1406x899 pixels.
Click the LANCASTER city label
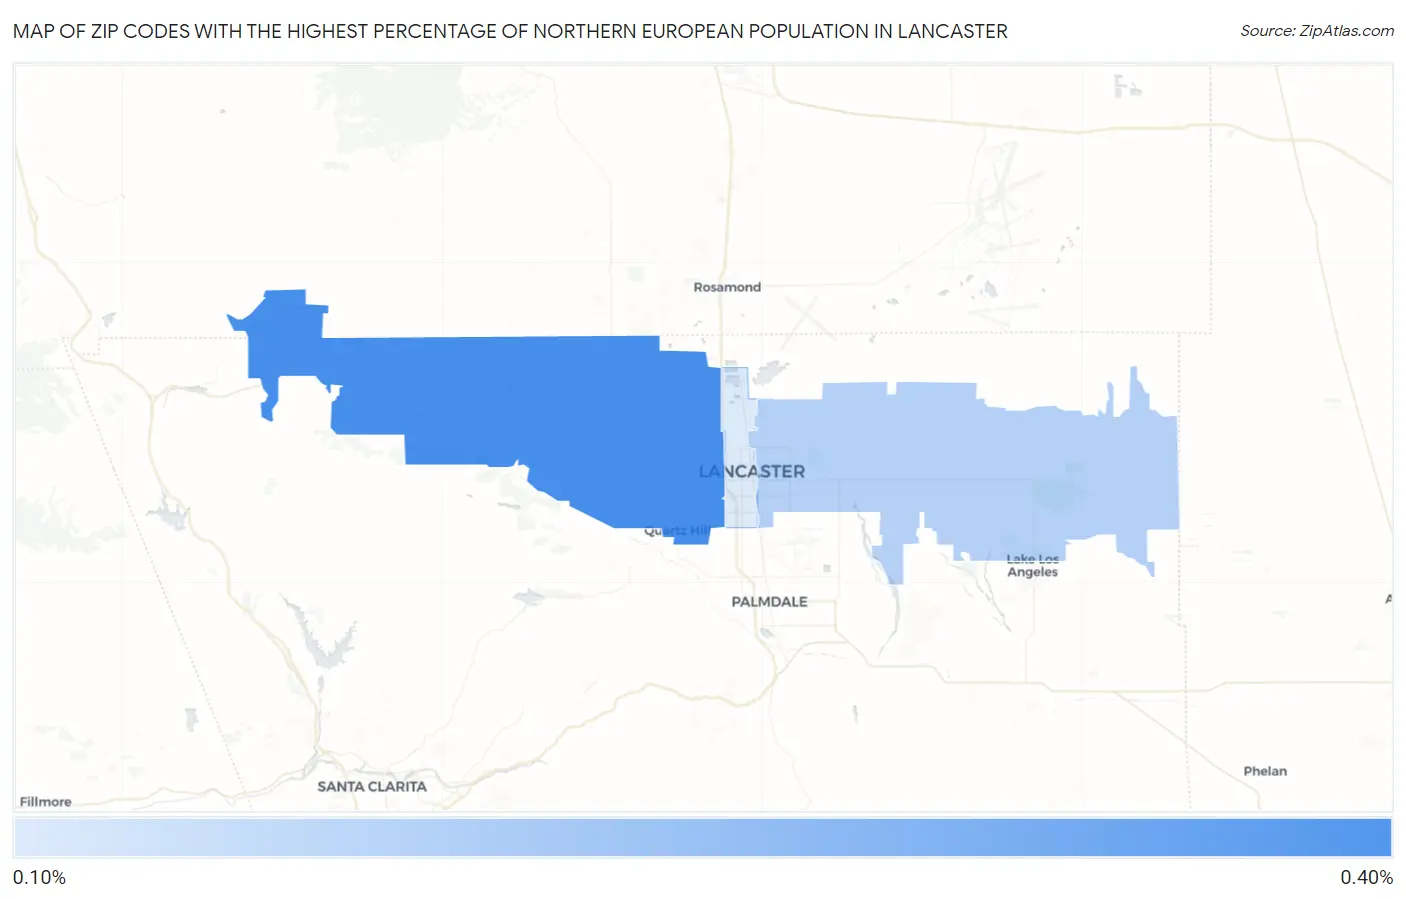coord(752,471)
